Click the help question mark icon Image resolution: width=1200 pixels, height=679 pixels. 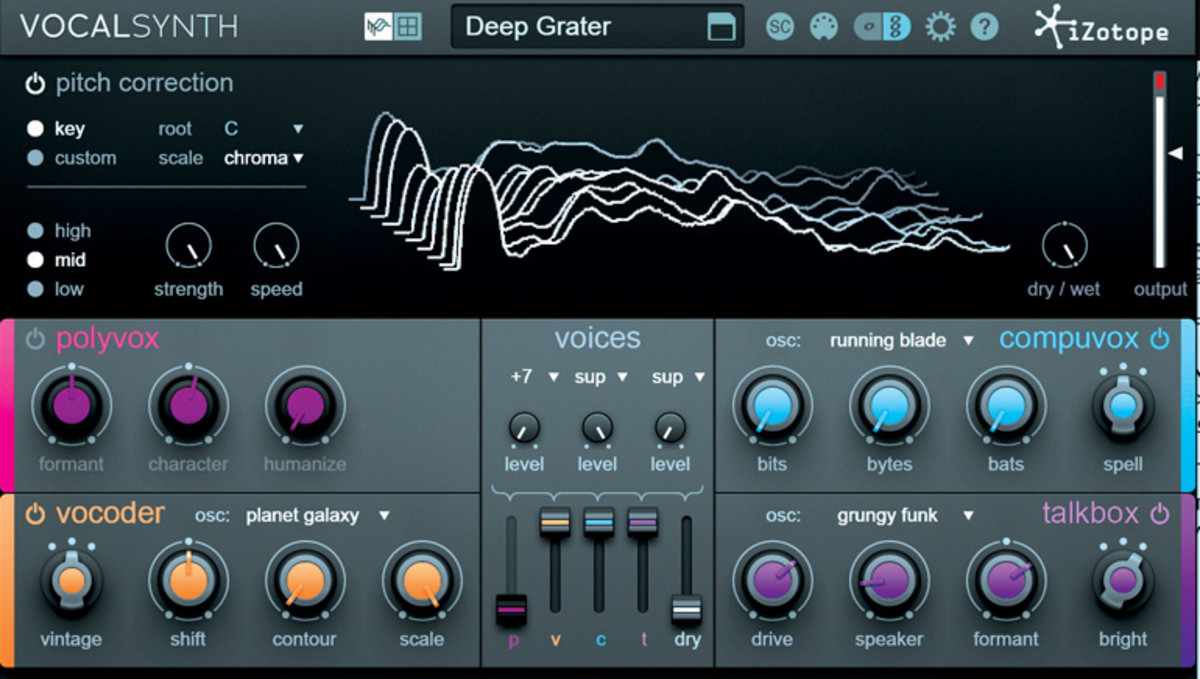click(984, 28)
